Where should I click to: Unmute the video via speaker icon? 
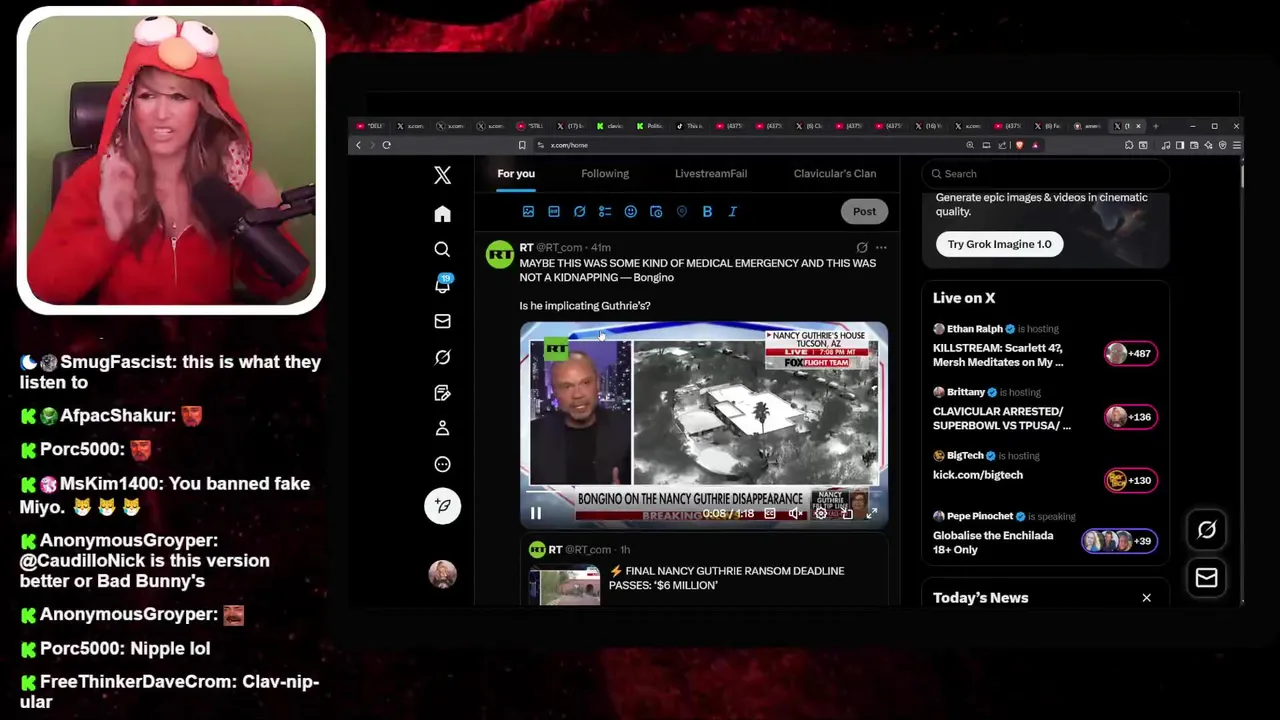795,514
